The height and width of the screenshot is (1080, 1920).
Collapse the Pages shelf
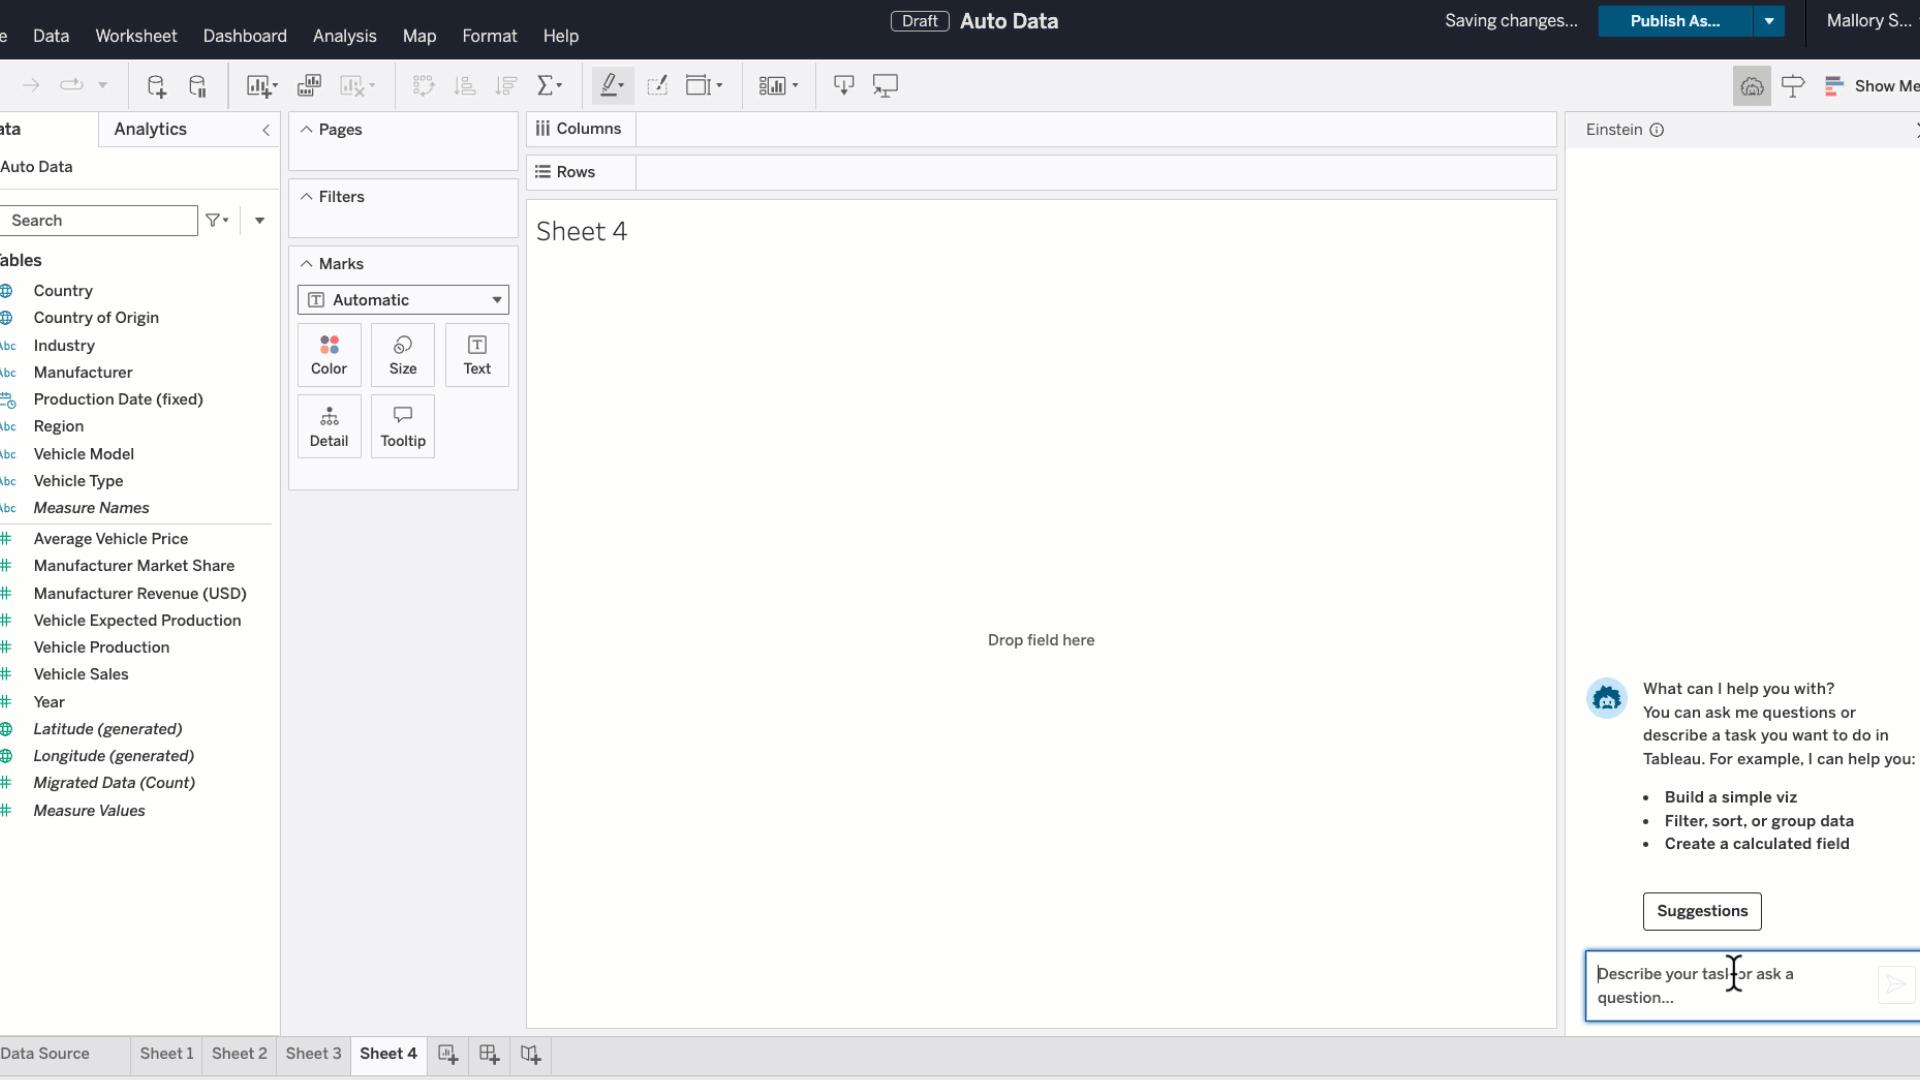pos(306,129)
